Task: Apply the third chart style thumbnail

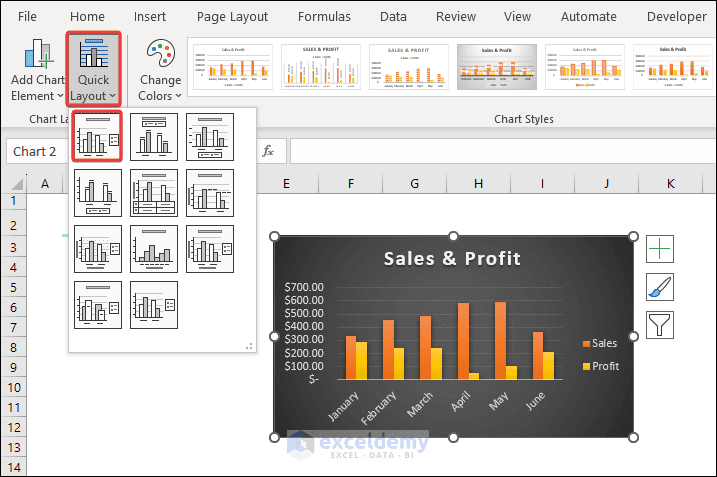Action: (409, 67)
